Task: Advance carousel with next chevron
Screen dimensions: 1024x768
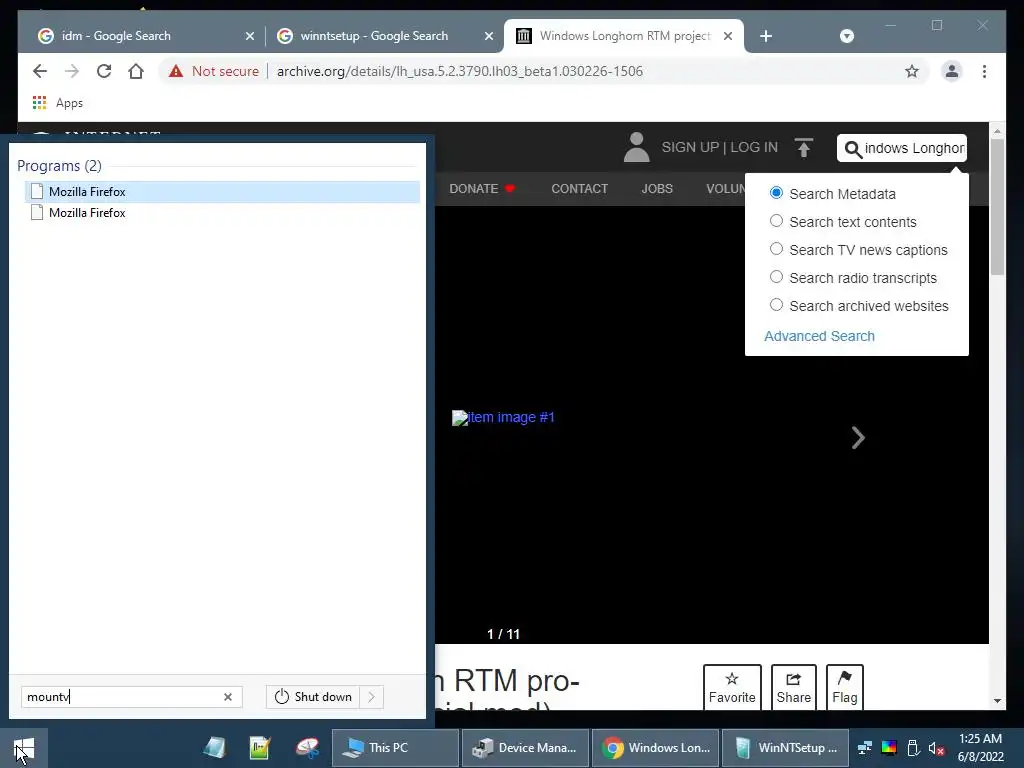Action: pyautogui.click(x=858, y=438)
